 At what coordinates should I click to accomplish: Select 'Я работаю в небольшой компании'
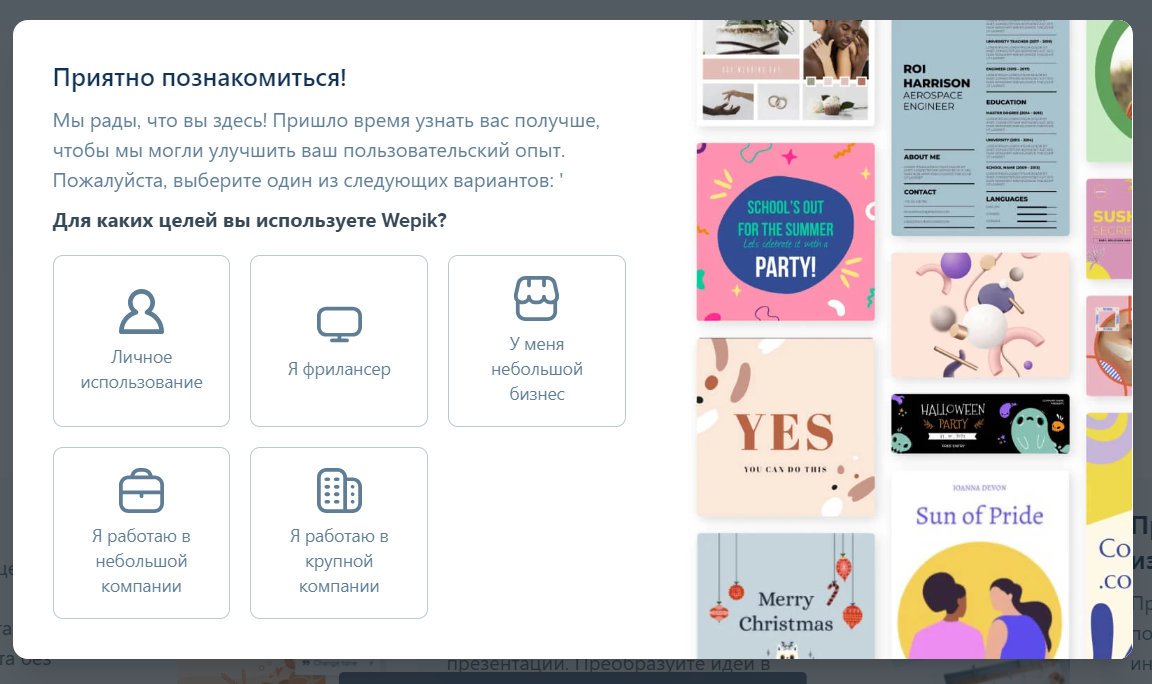coord(141,533)
